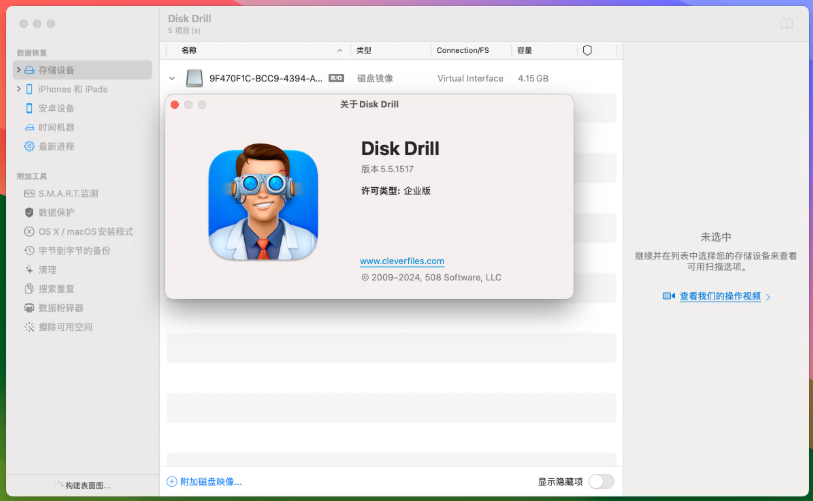Select the storage devices drive icon in the sidebar

point(29,70)
